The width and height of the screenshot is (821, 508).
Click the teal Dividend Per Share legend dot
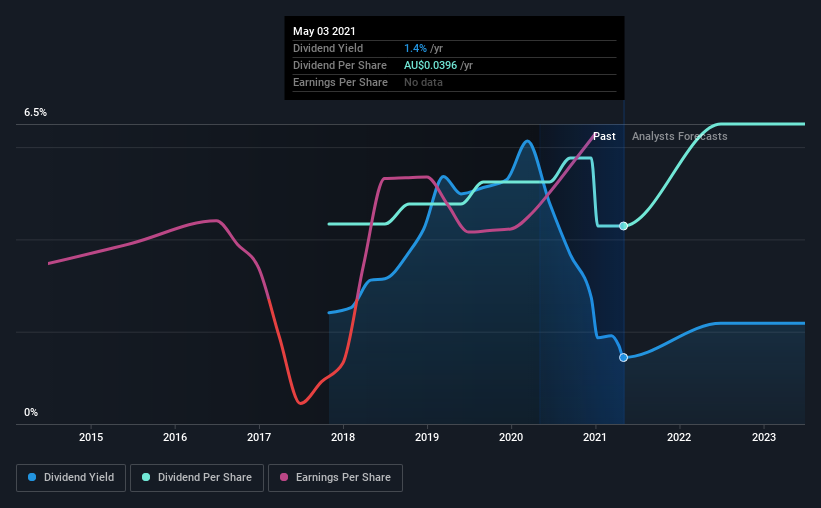click(146, 477)
